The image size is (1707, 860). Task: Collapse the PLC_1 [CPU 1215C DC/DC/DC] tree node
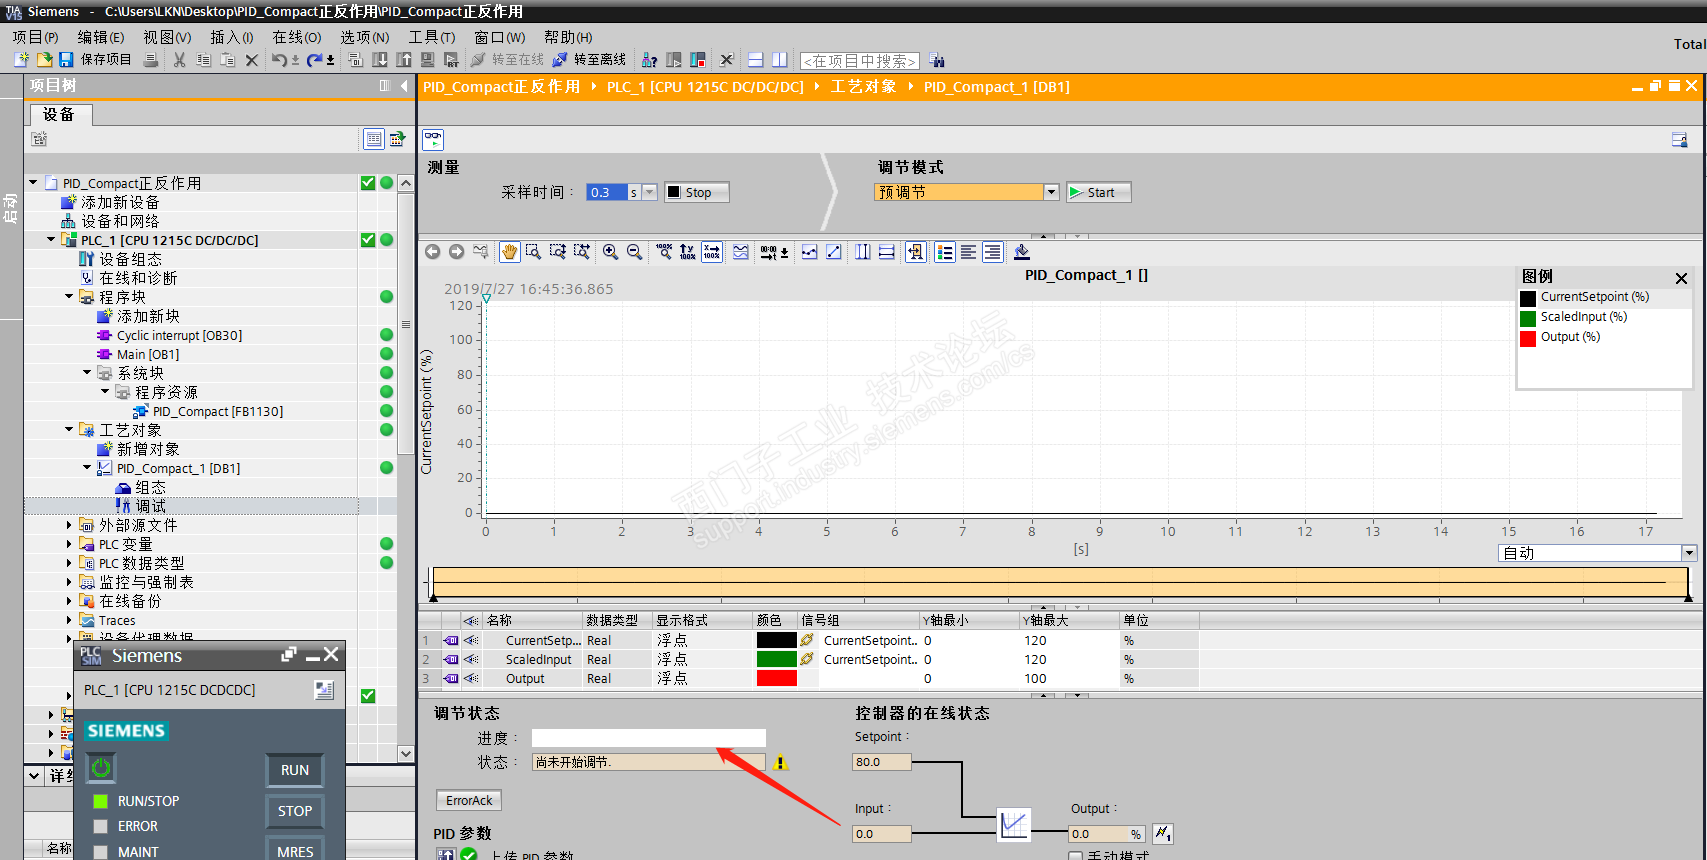(51, 240)
